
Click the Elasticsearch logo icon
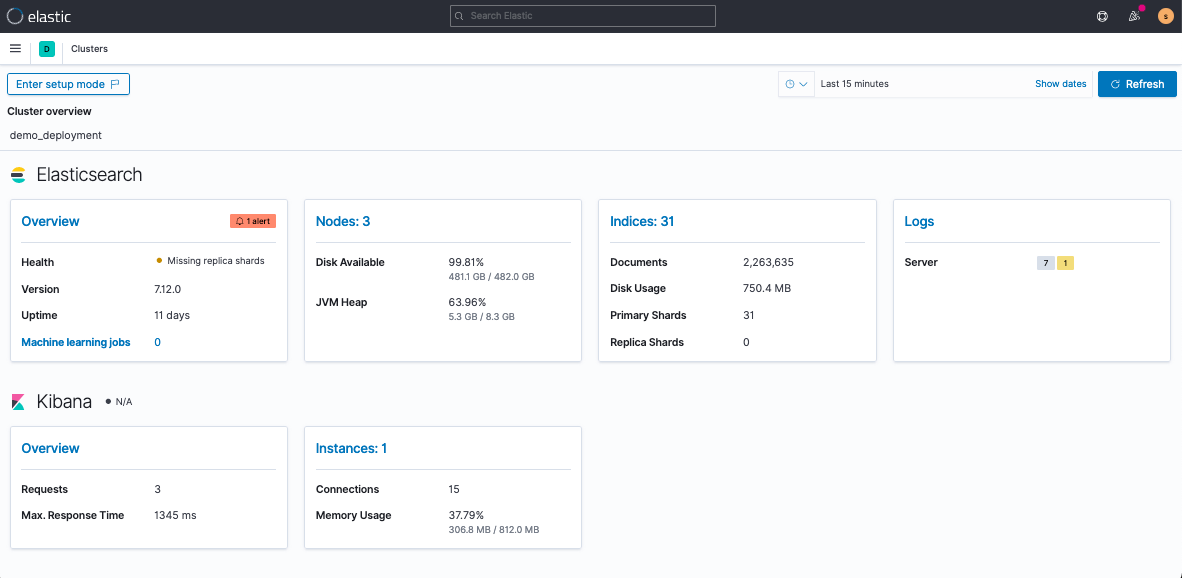tap(18, 175)
